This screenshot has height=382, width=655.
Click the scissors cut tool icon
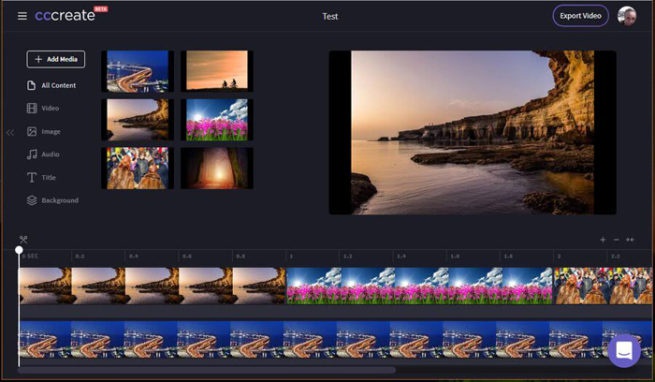pyautogui.click(x=23, y=239)
